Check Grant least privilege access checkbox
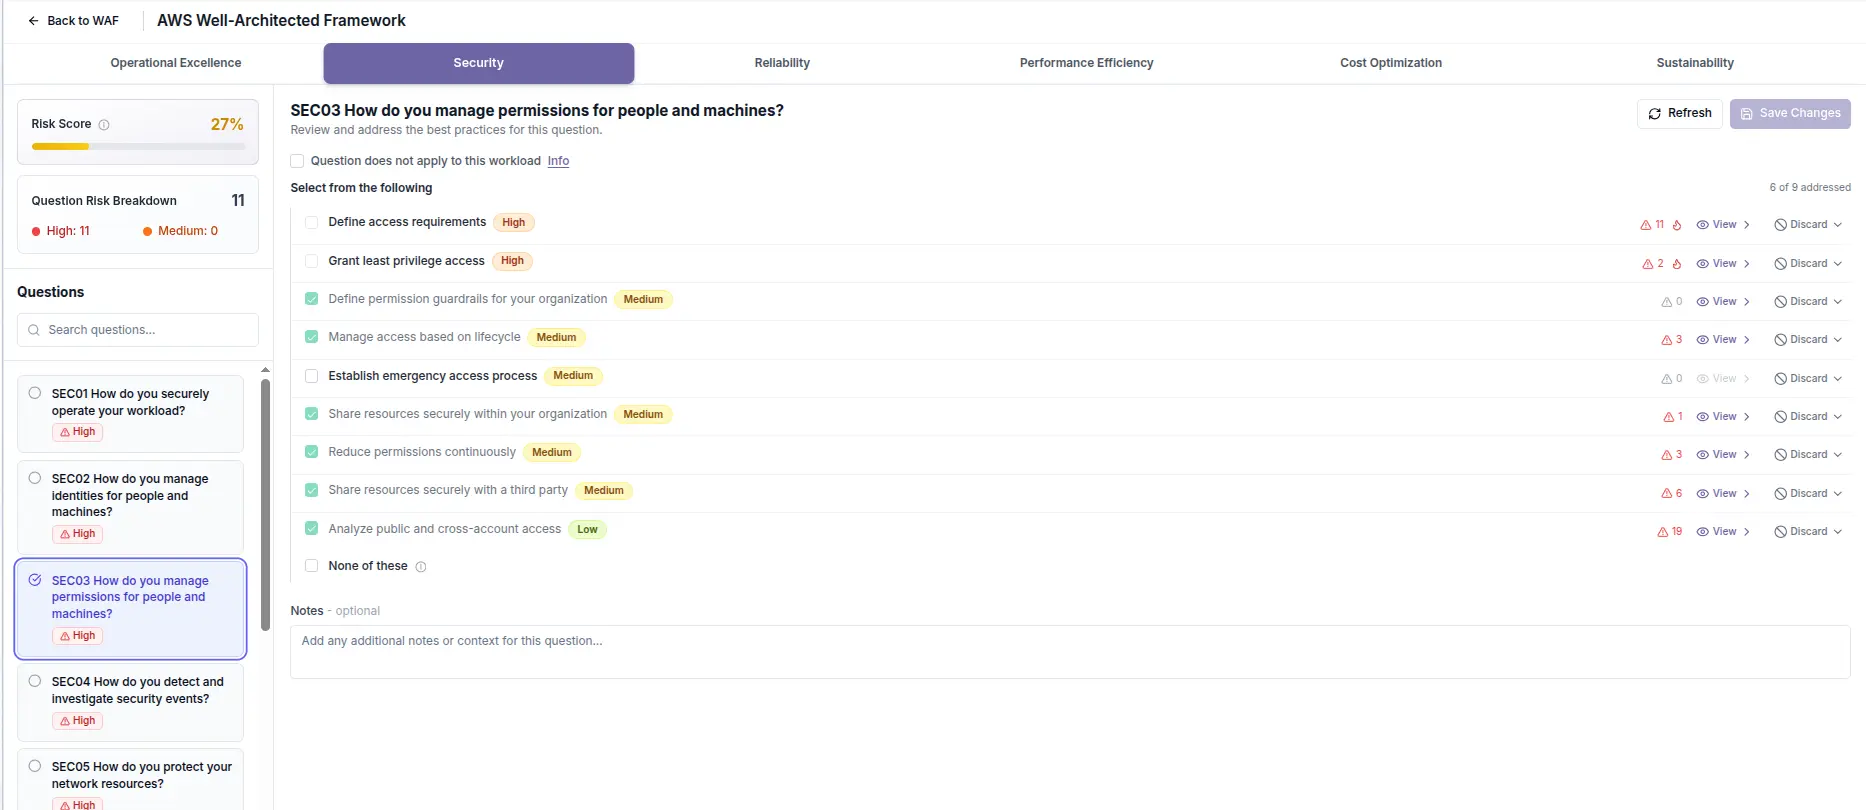1866x810 pixels. pos(311,261)
